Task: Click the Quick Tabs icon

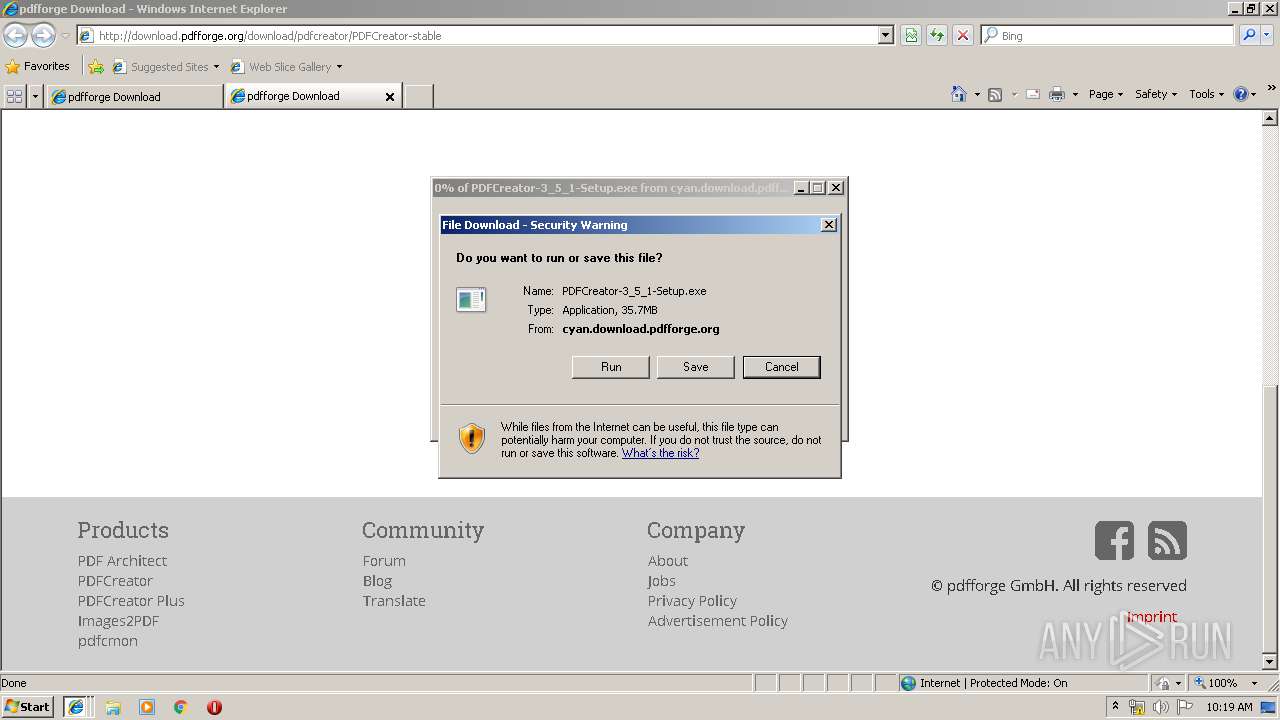Action: [x=14, y=96]
